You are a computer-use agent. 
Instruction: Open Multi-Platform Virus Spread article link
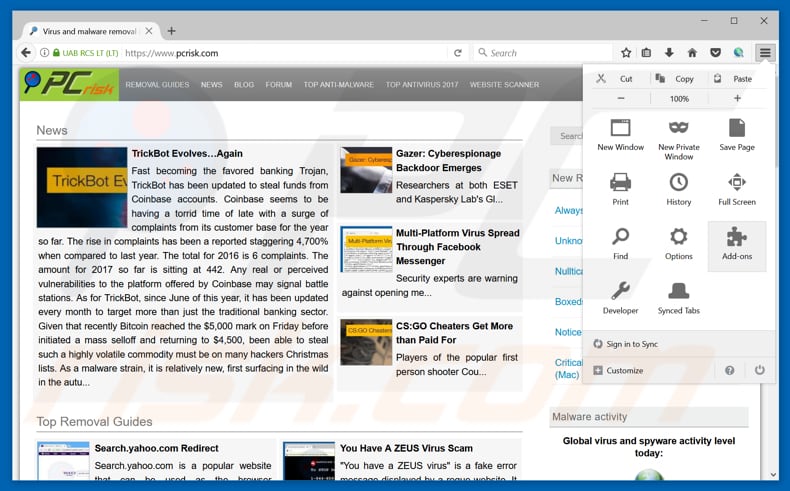[x=457, y=247]
